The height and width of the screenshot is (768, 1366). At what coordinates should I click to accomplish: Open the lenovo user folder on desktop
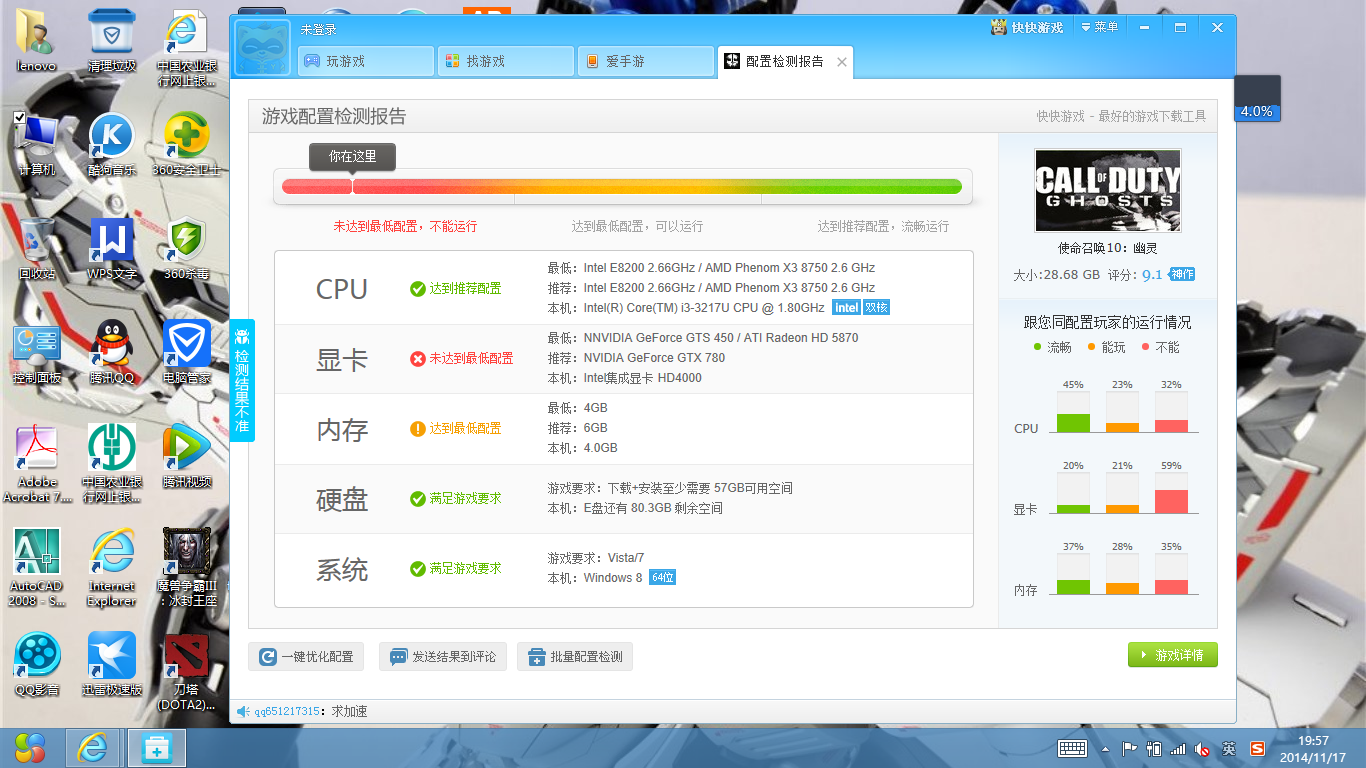pyautogui.click(x=37, y=40)
